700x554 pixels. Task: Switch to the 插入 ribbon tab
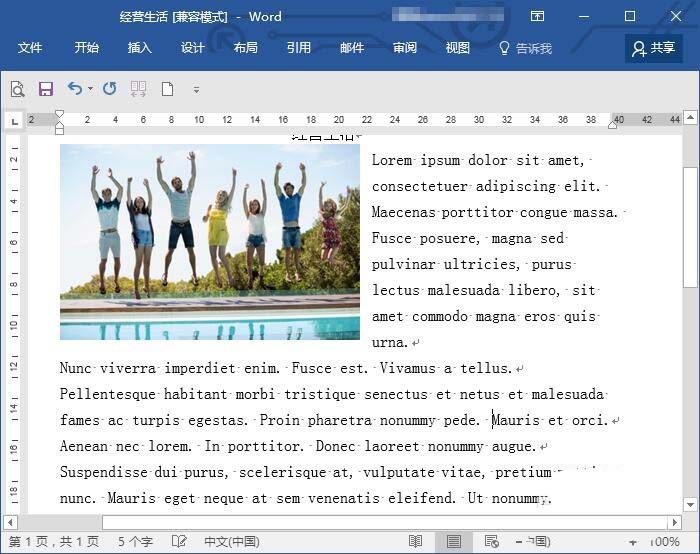tap(140, 48)
